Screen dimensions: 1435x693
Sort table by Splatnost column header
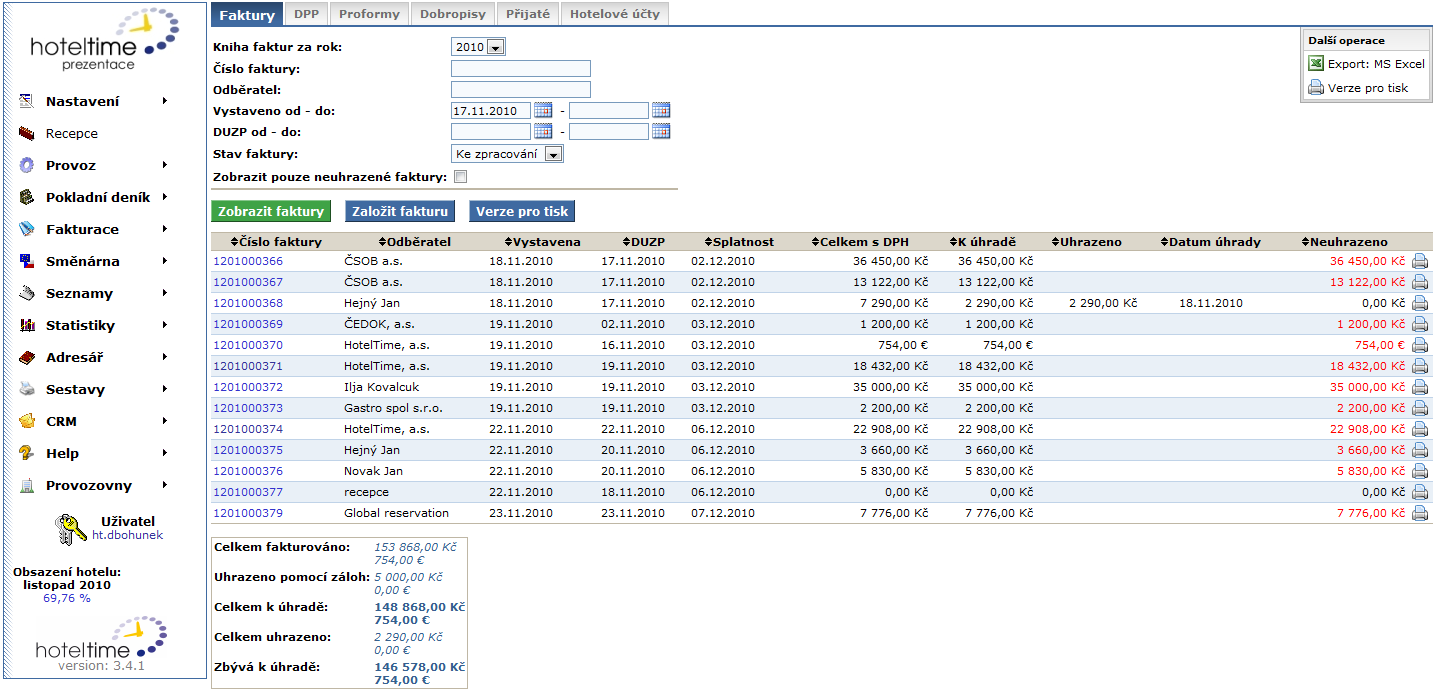pos(739,242)
